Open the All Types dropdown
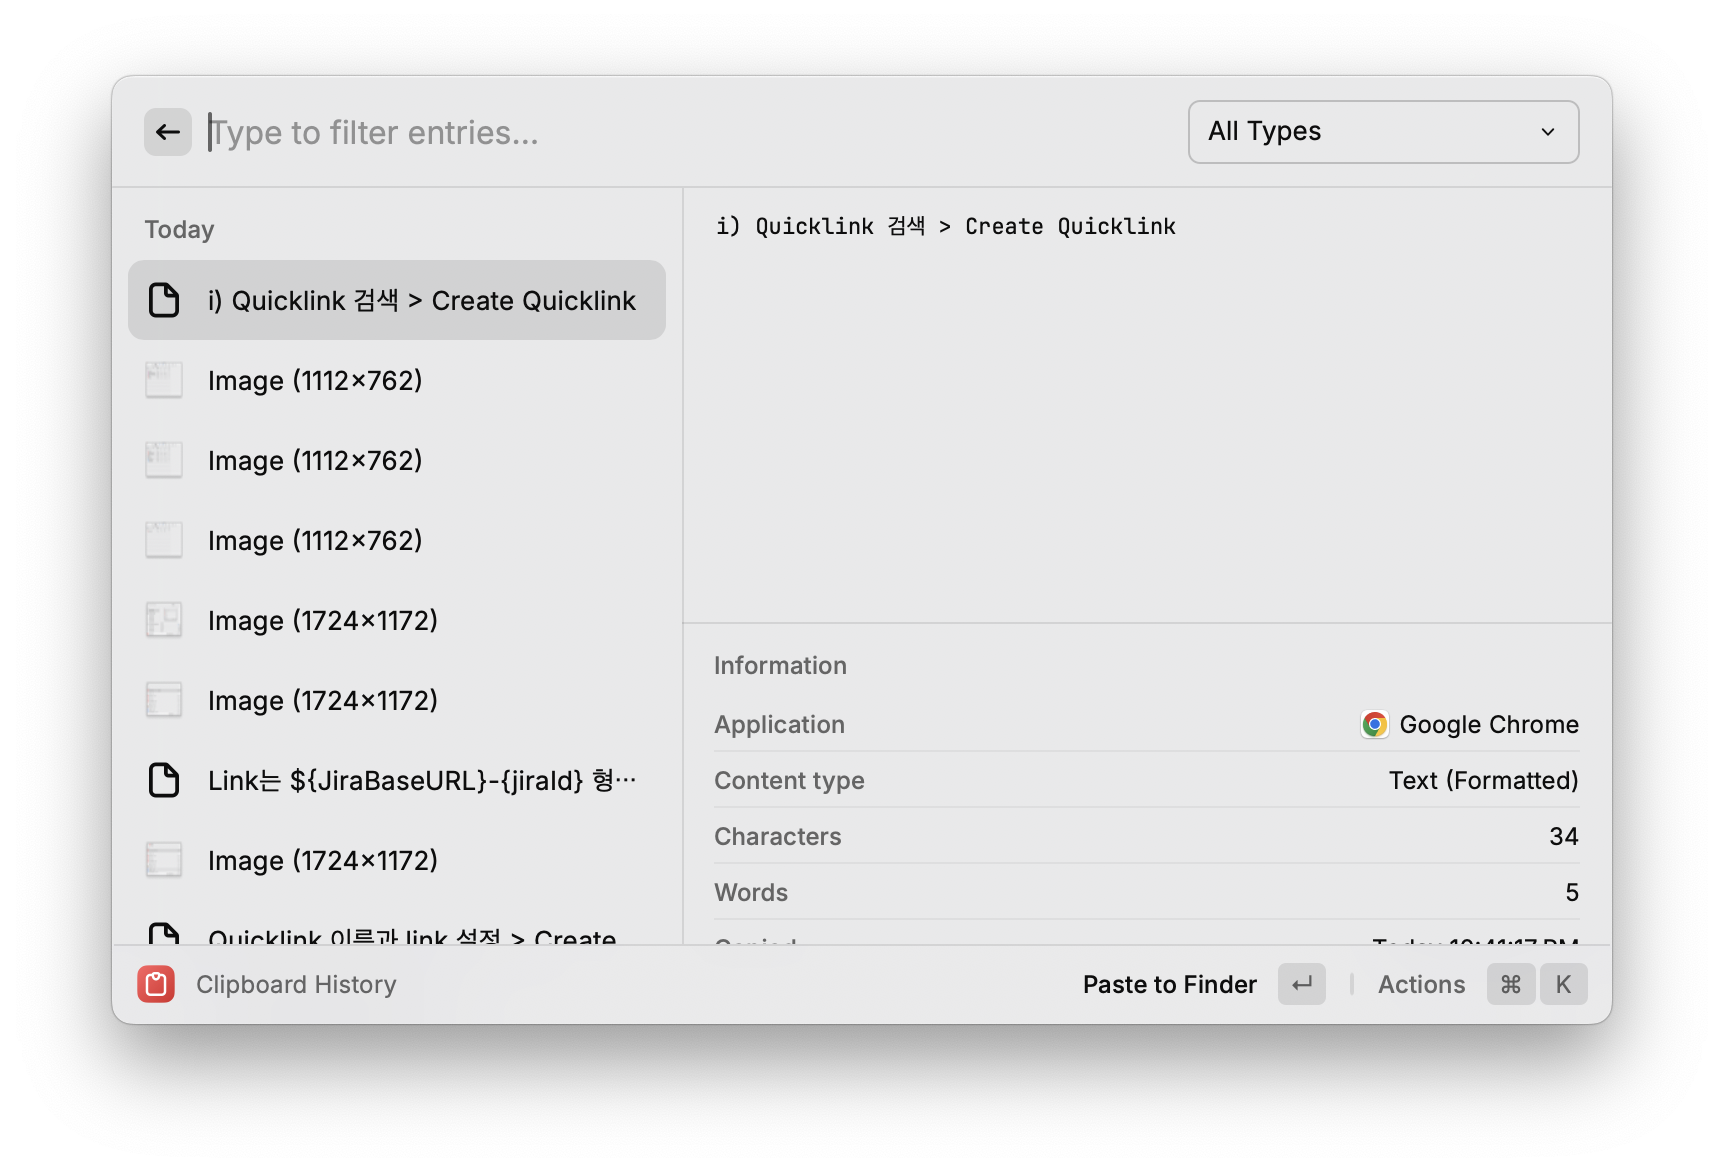This screenshot has height=1172, width=1724. click(x=1383, y=132)
